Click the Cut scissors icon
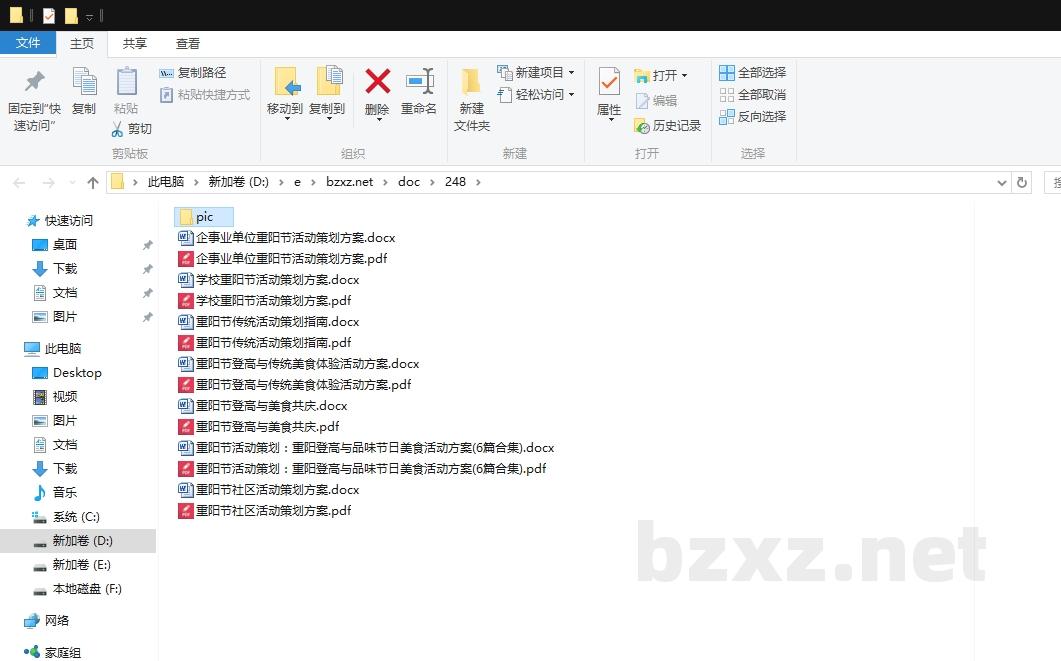This screenshot has height=661, width=1061. click(117, 129)
